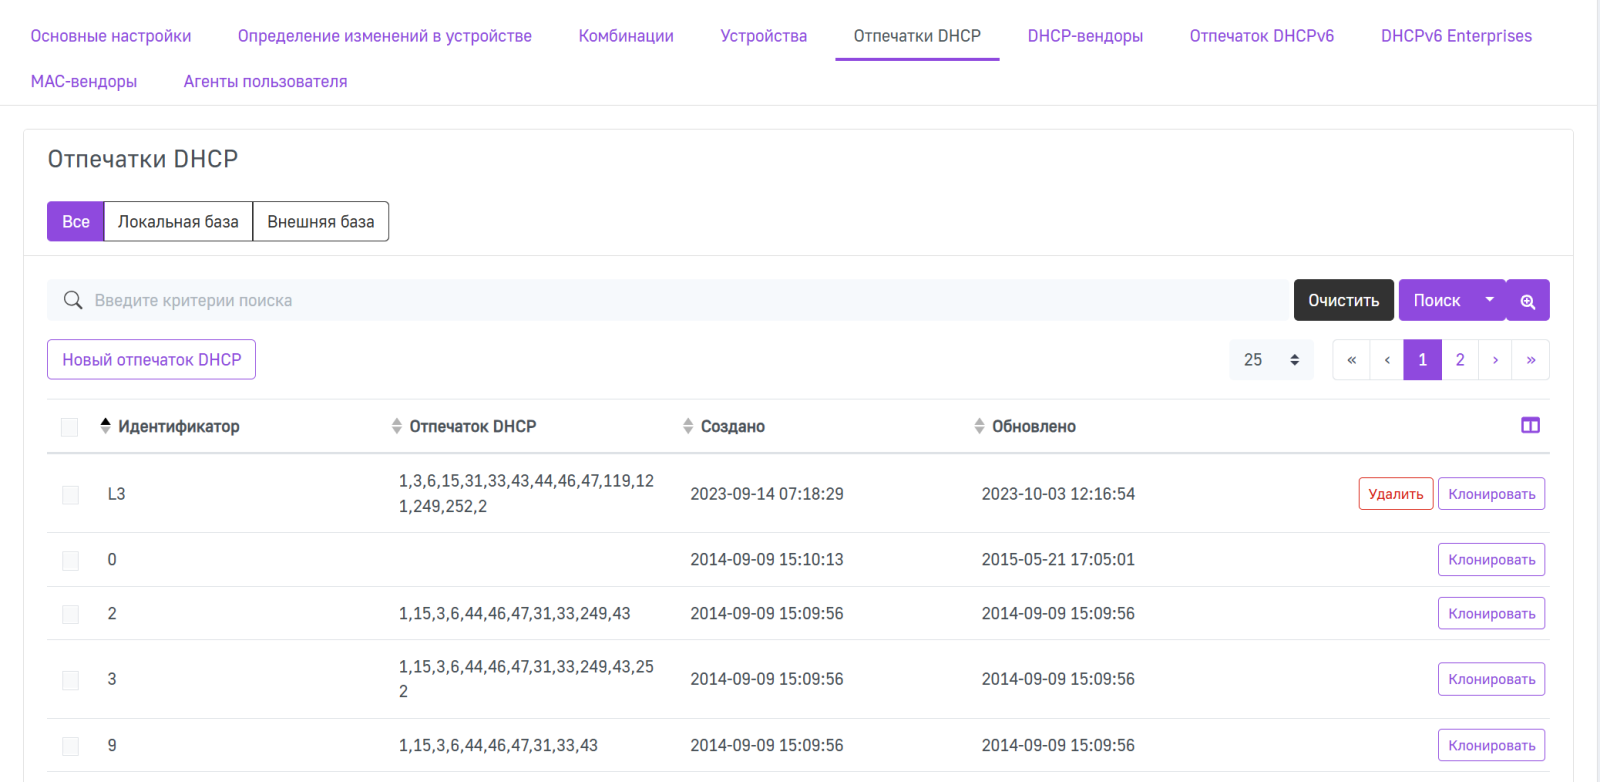Go to the previous page arrow
This screenshot has width=1600, height=782.
coord(1387,360)
